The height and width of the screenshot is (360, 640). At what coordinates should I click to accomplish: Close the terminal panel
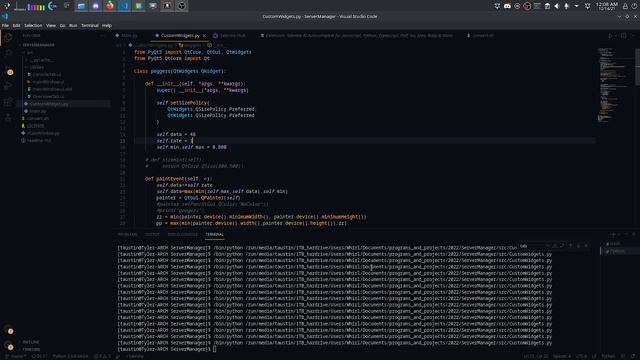coord(634,234)
